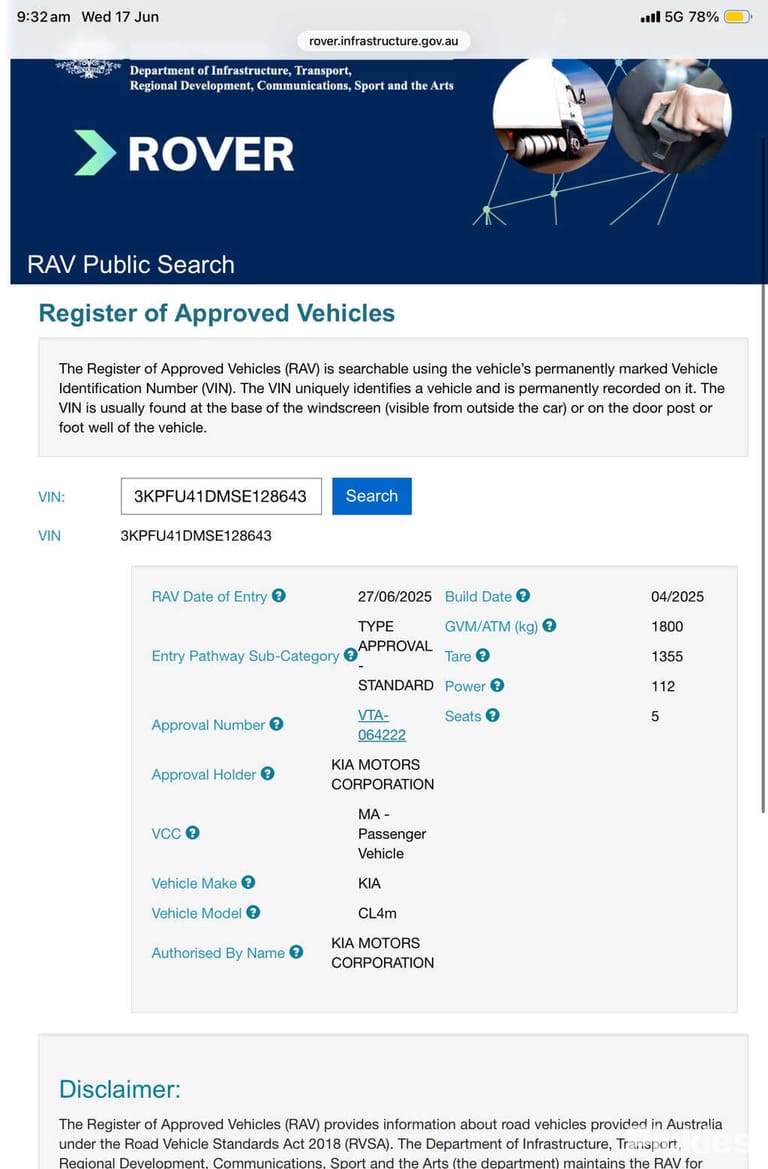
Task: Tap the battery indicator in status bar
Action: pyautogui.click(x=737, y=16)
